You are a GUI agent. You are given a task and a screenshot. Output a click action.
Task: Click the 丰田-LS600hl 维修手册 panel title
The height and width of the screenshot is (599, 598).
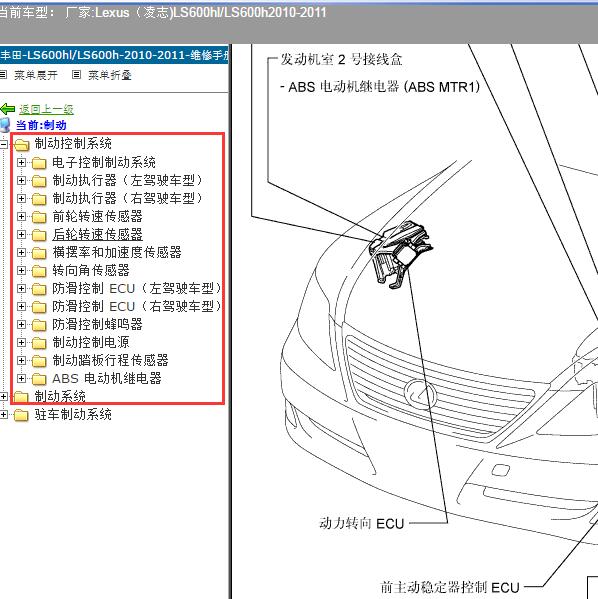coord(115,55)
